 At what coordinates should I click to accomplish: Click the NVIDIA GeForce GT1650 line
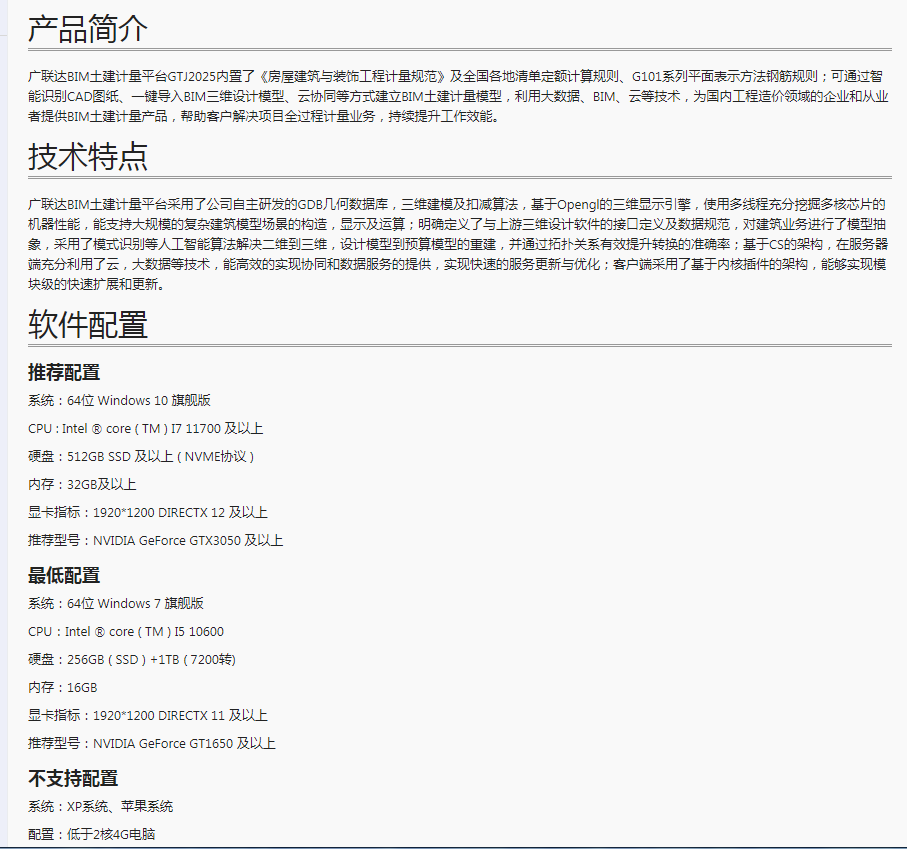pyautogui.click(x=152, y=743)
